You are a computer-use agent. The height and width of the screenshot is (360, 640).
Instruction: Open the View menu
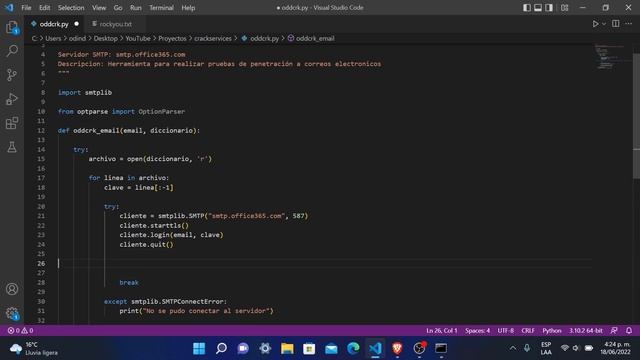click(99, 7)
